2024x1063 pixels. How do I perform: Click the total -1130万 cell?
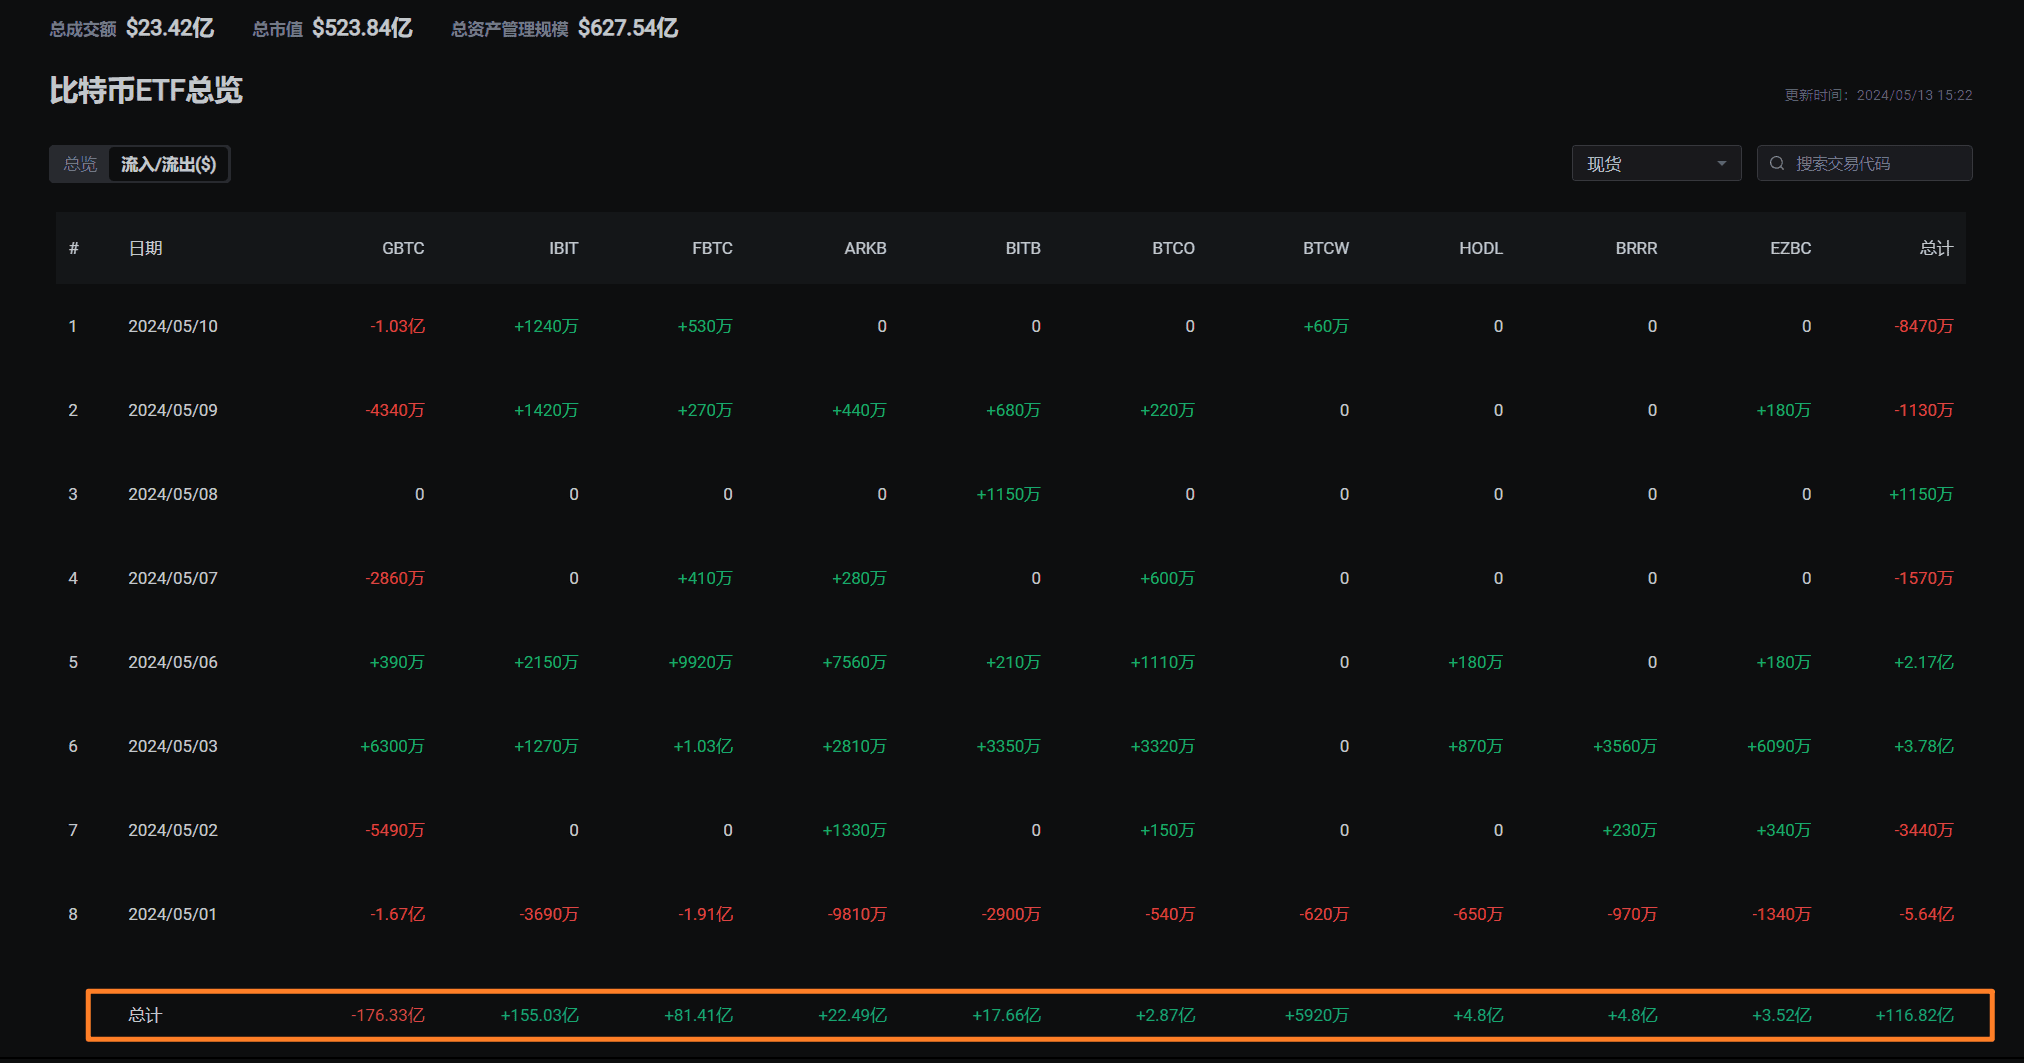coord(1924,410)
